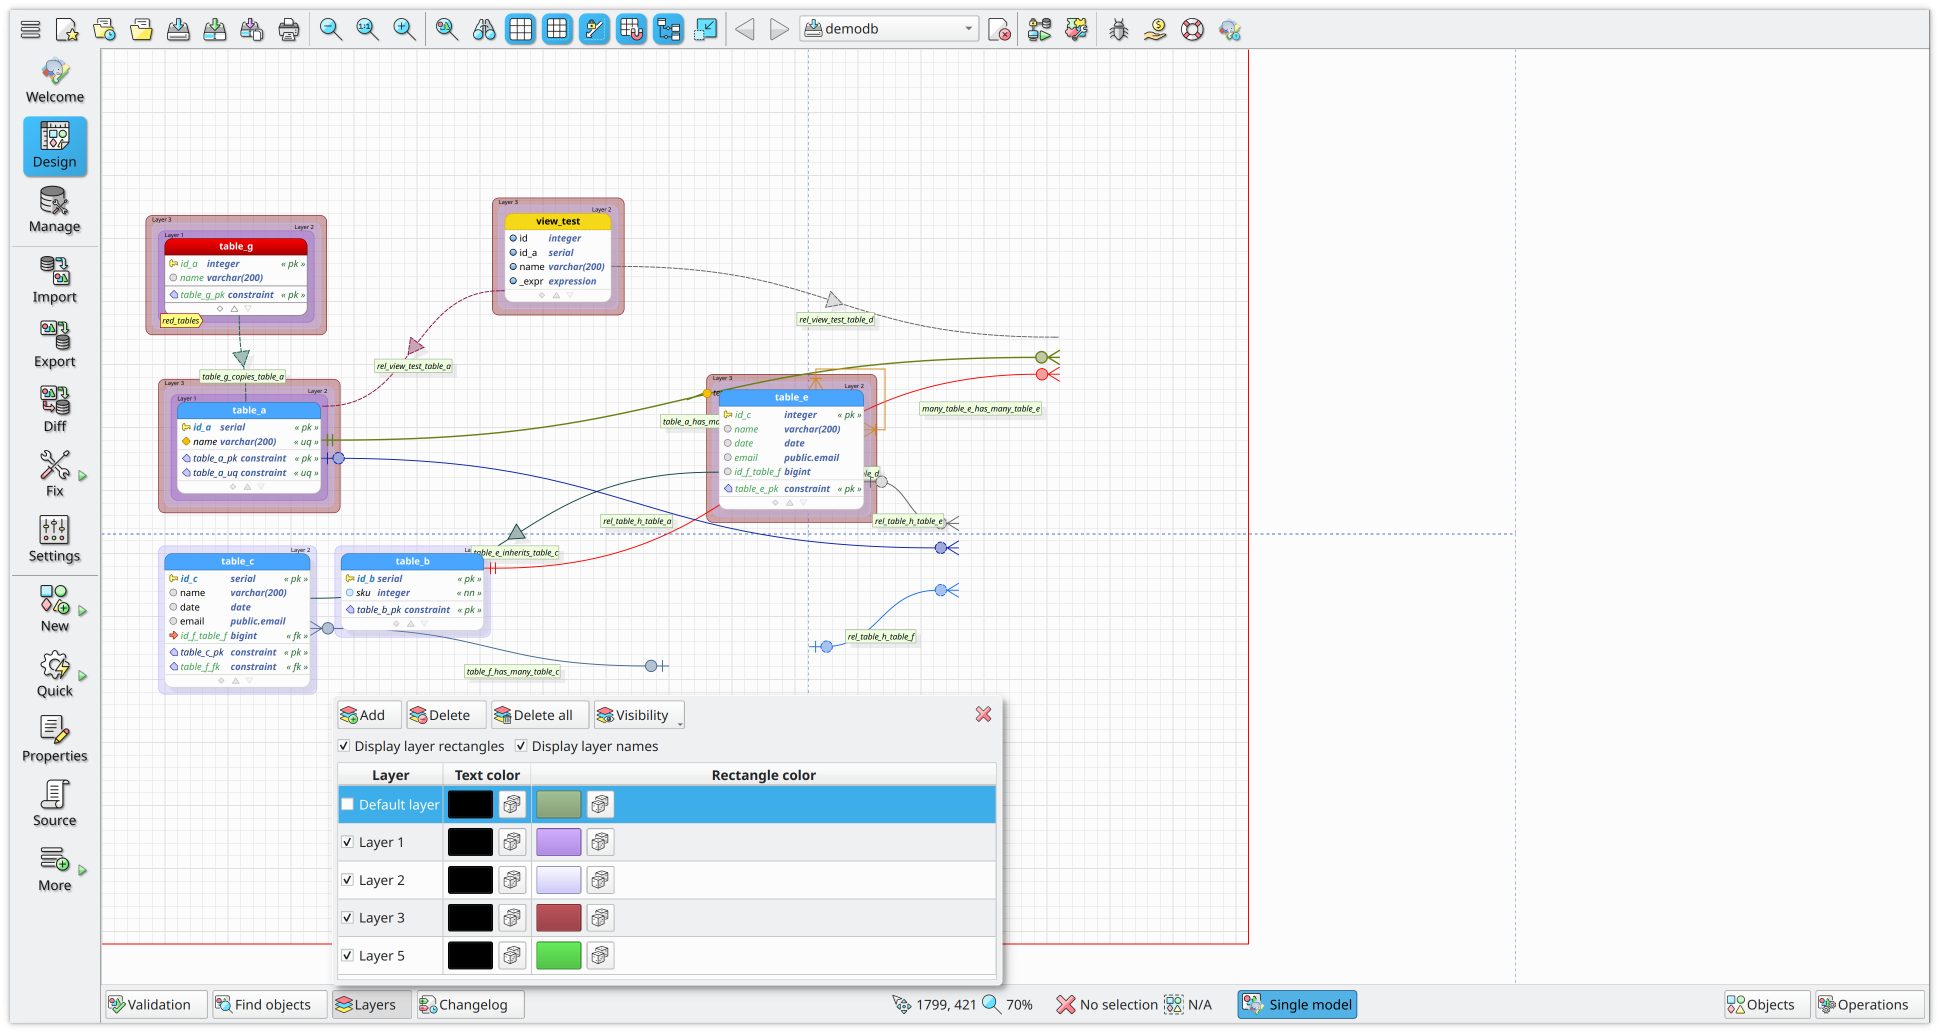Image resolution: width=1940 pixels, height=1033 pixels.
Task: Toggle the show grid button
Action: [x=521, y=29]
